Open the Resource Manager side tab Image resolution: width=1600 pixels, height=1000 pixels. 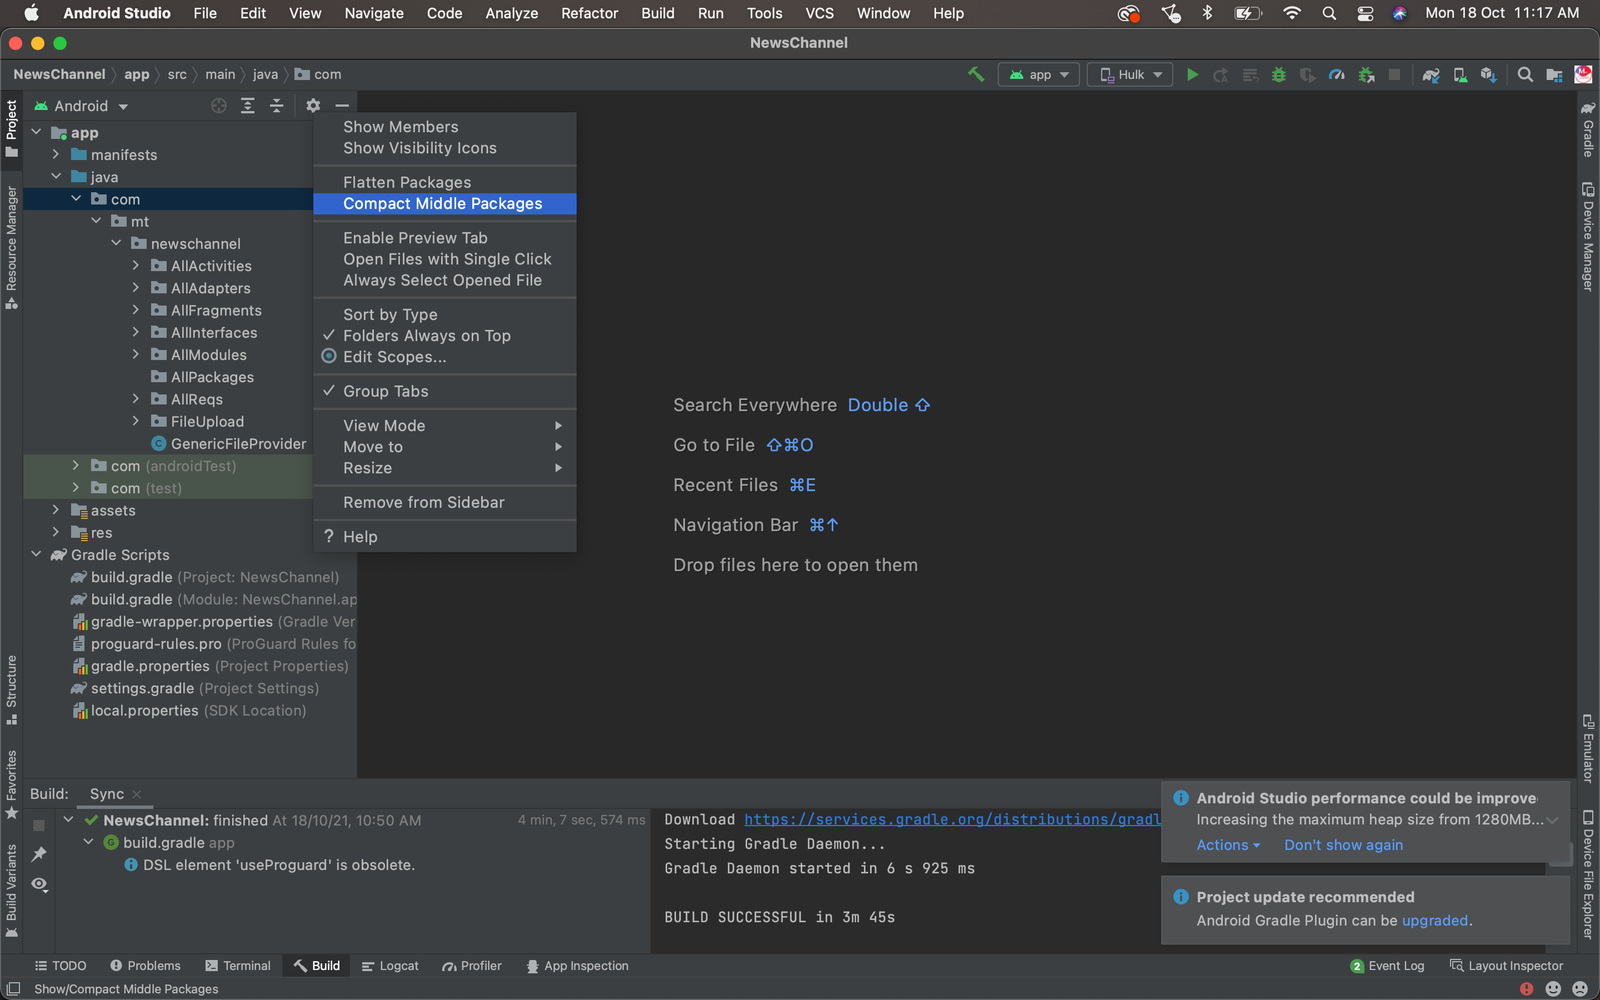coord(12,247)
